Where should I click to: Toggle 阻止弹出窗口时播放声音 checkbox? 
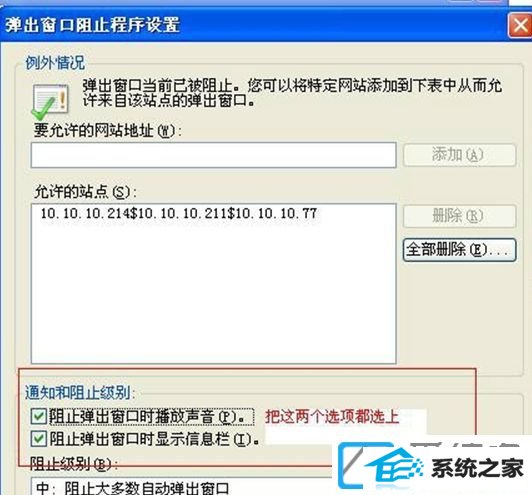[x=39, y=416]
